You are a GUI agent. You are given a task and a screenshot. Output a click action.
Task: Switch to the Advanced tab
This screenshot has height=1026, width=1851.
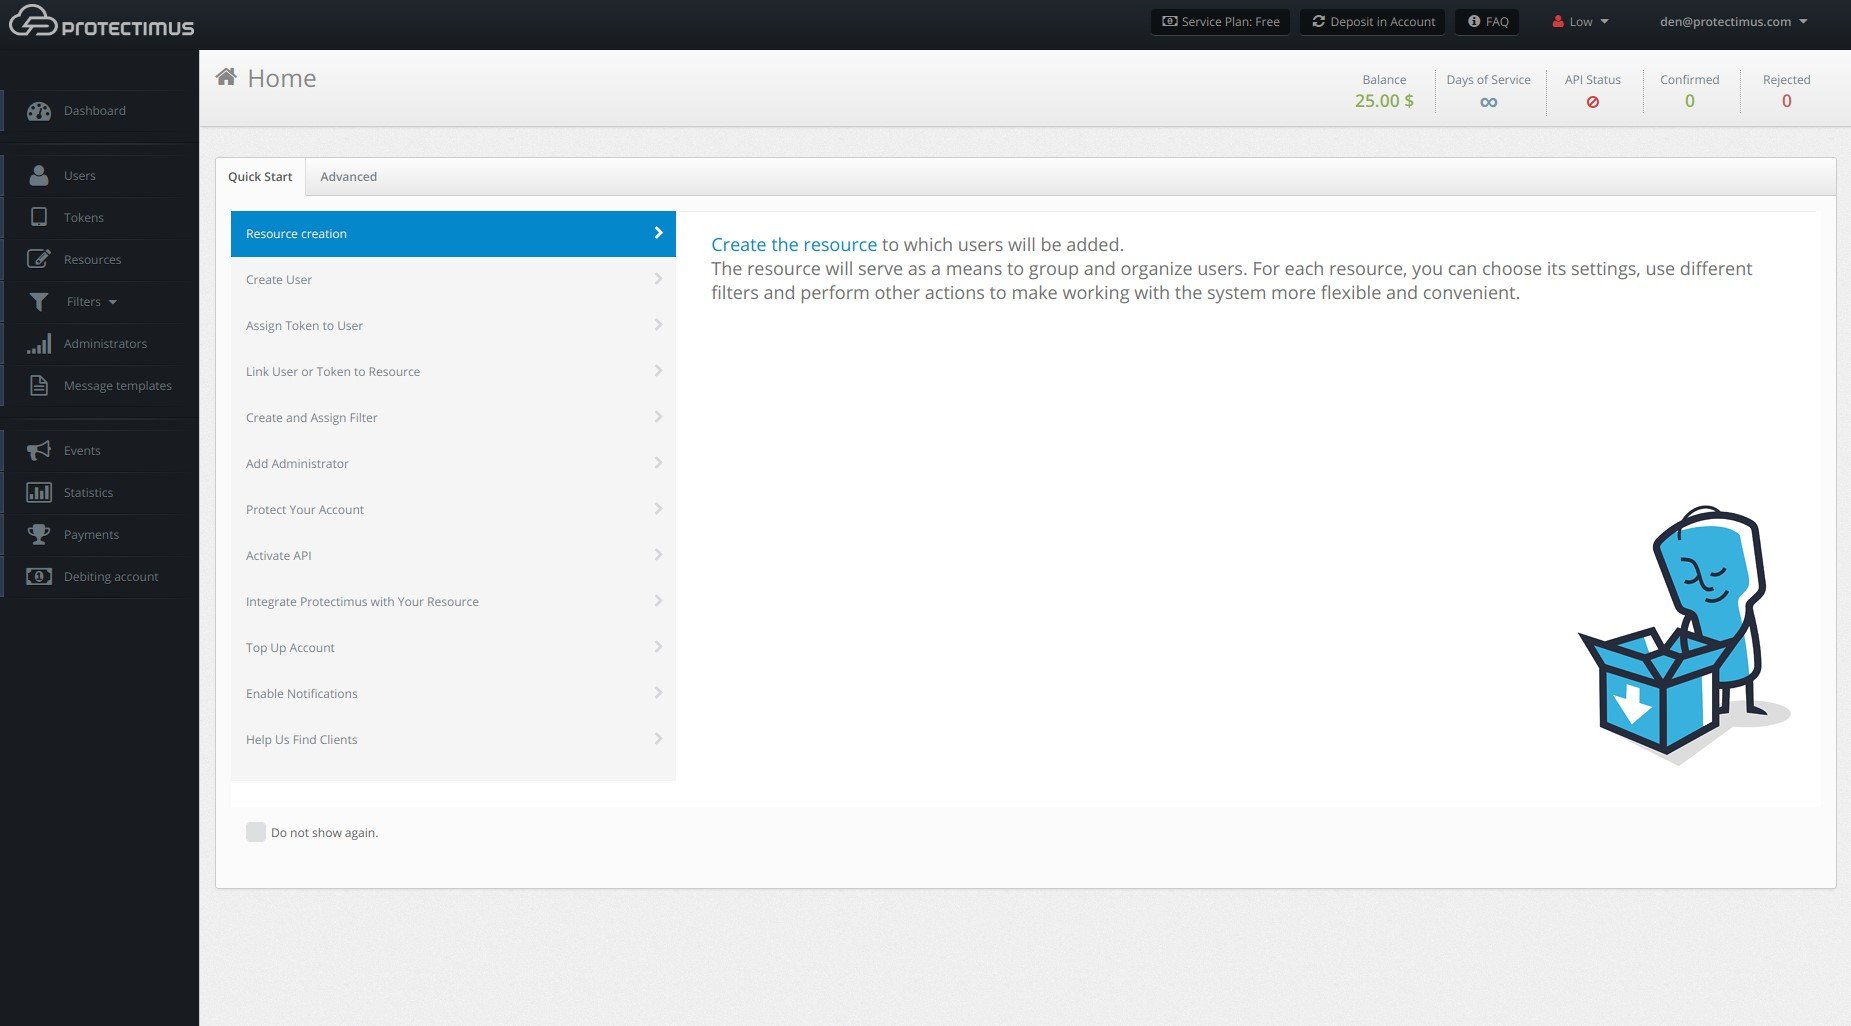tap(348, 177)
